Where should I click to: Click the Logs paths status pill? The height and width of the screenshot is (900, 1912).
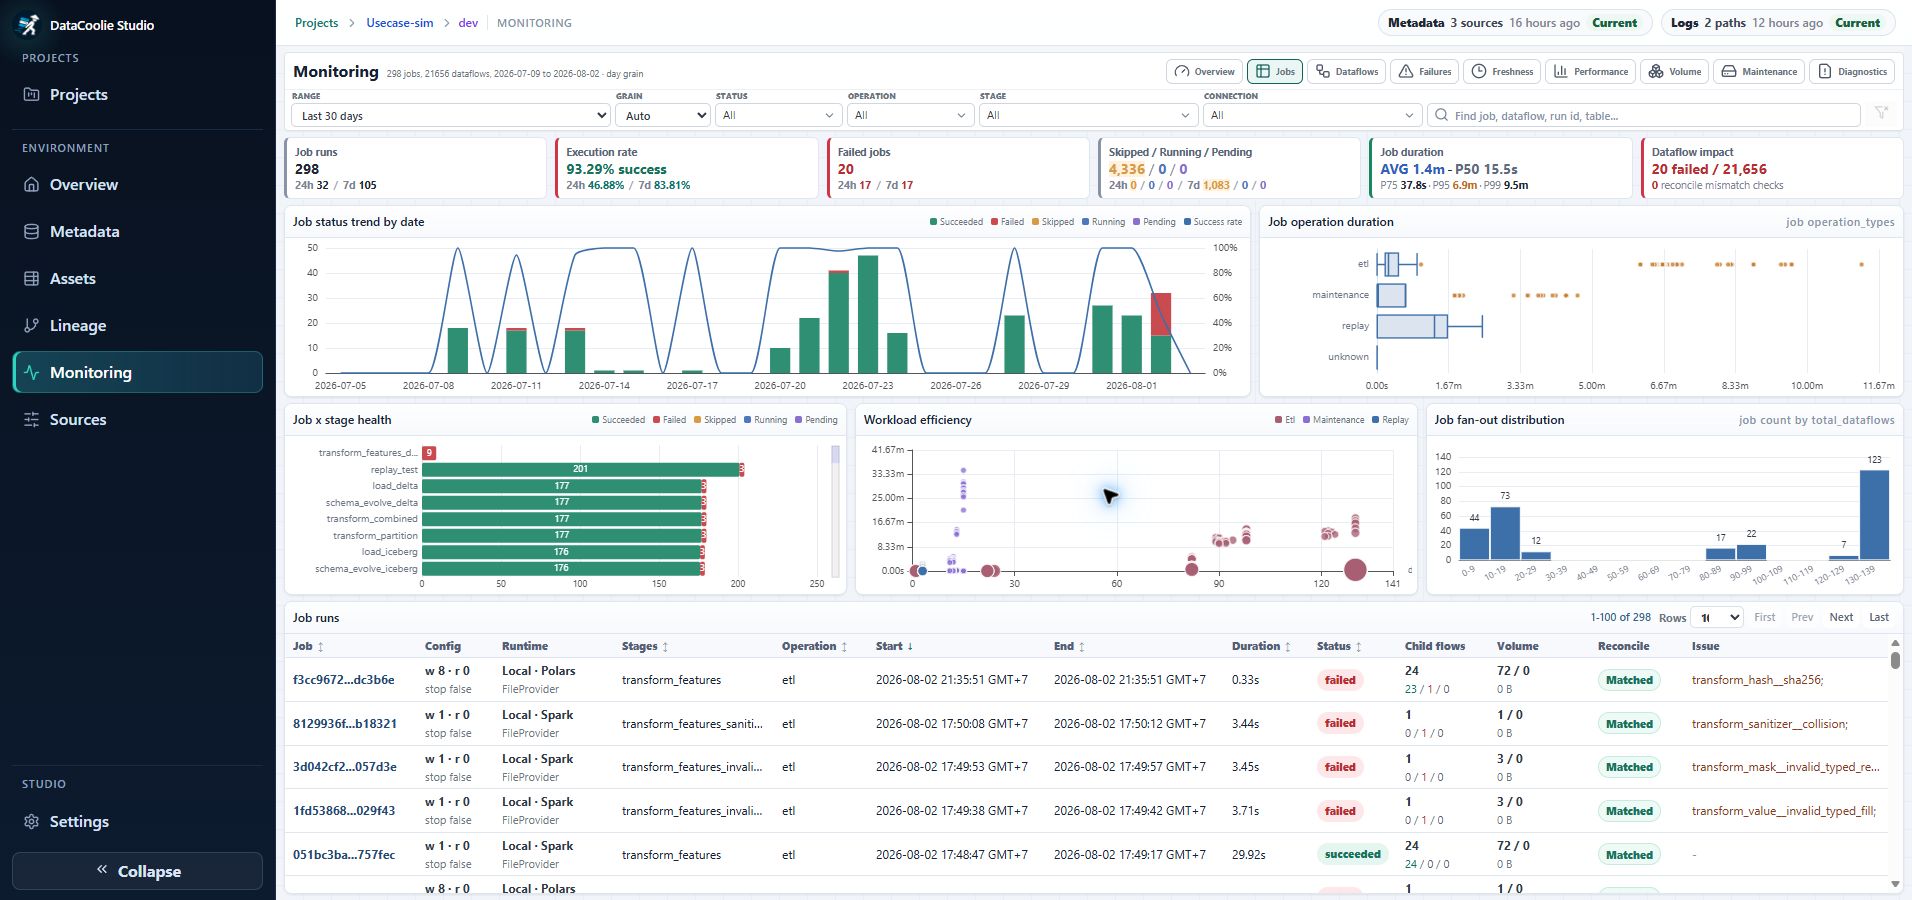[1778, 23]
